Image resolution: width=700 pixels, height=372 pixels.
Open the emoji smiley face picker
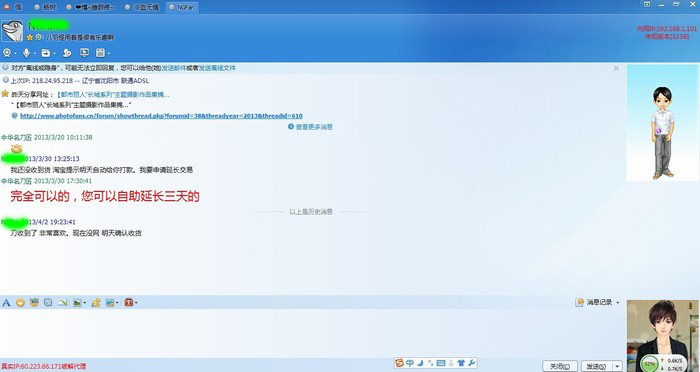click(20, 302)
